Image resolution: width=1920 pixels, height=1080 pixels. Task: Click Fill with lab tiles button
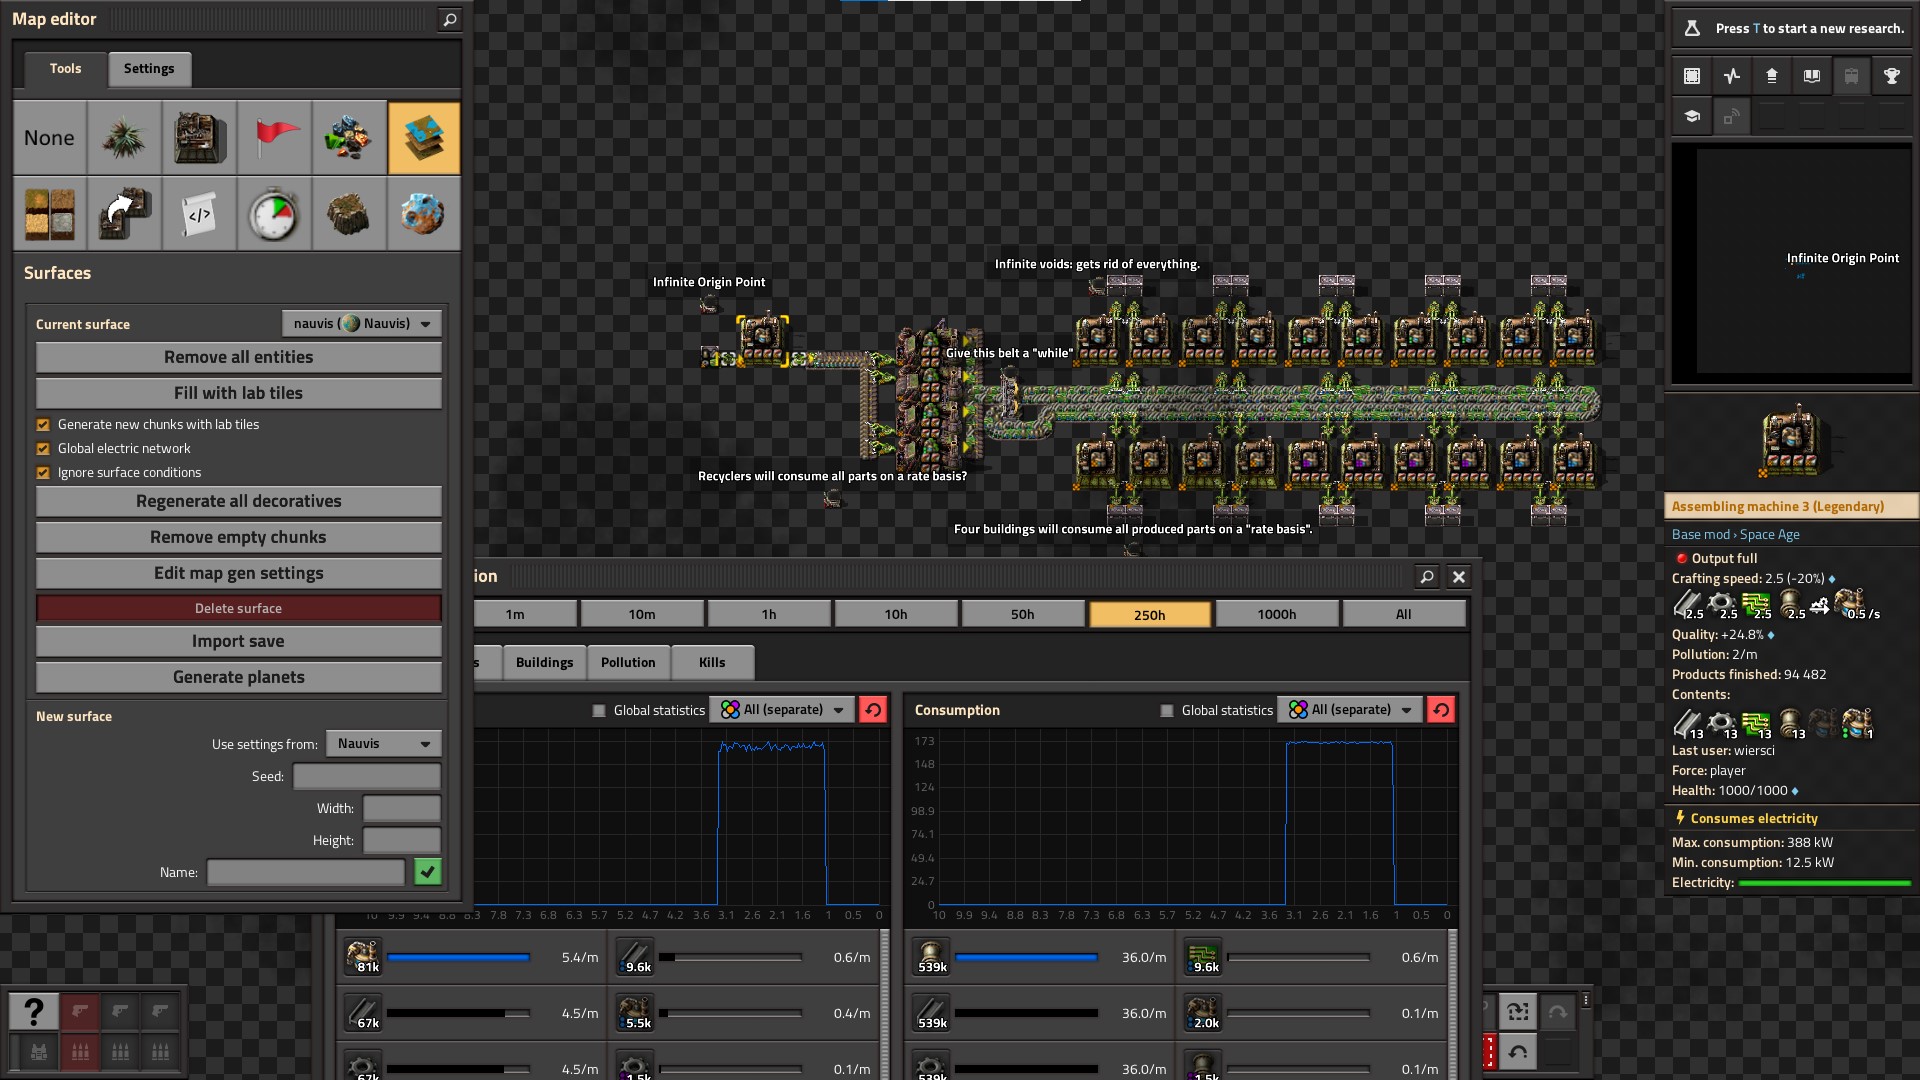[238, 393]
